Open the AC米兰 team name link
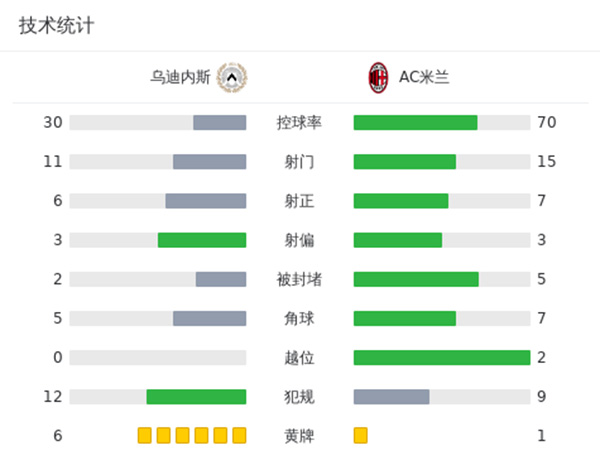 tap(424, 76)
